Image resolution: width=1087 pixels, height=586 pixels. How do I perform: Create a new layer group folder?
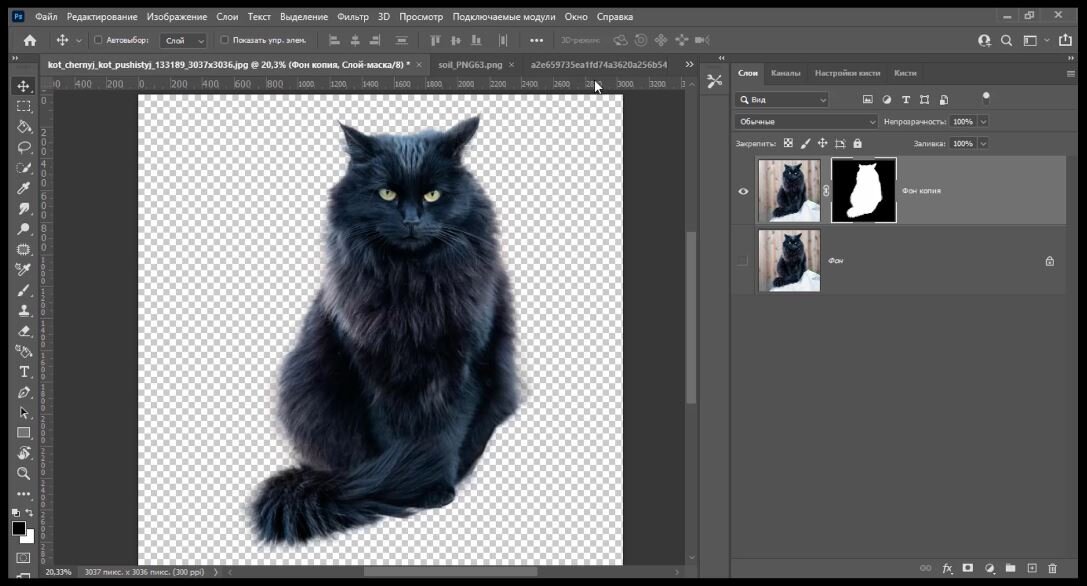tap(1010, 569)
